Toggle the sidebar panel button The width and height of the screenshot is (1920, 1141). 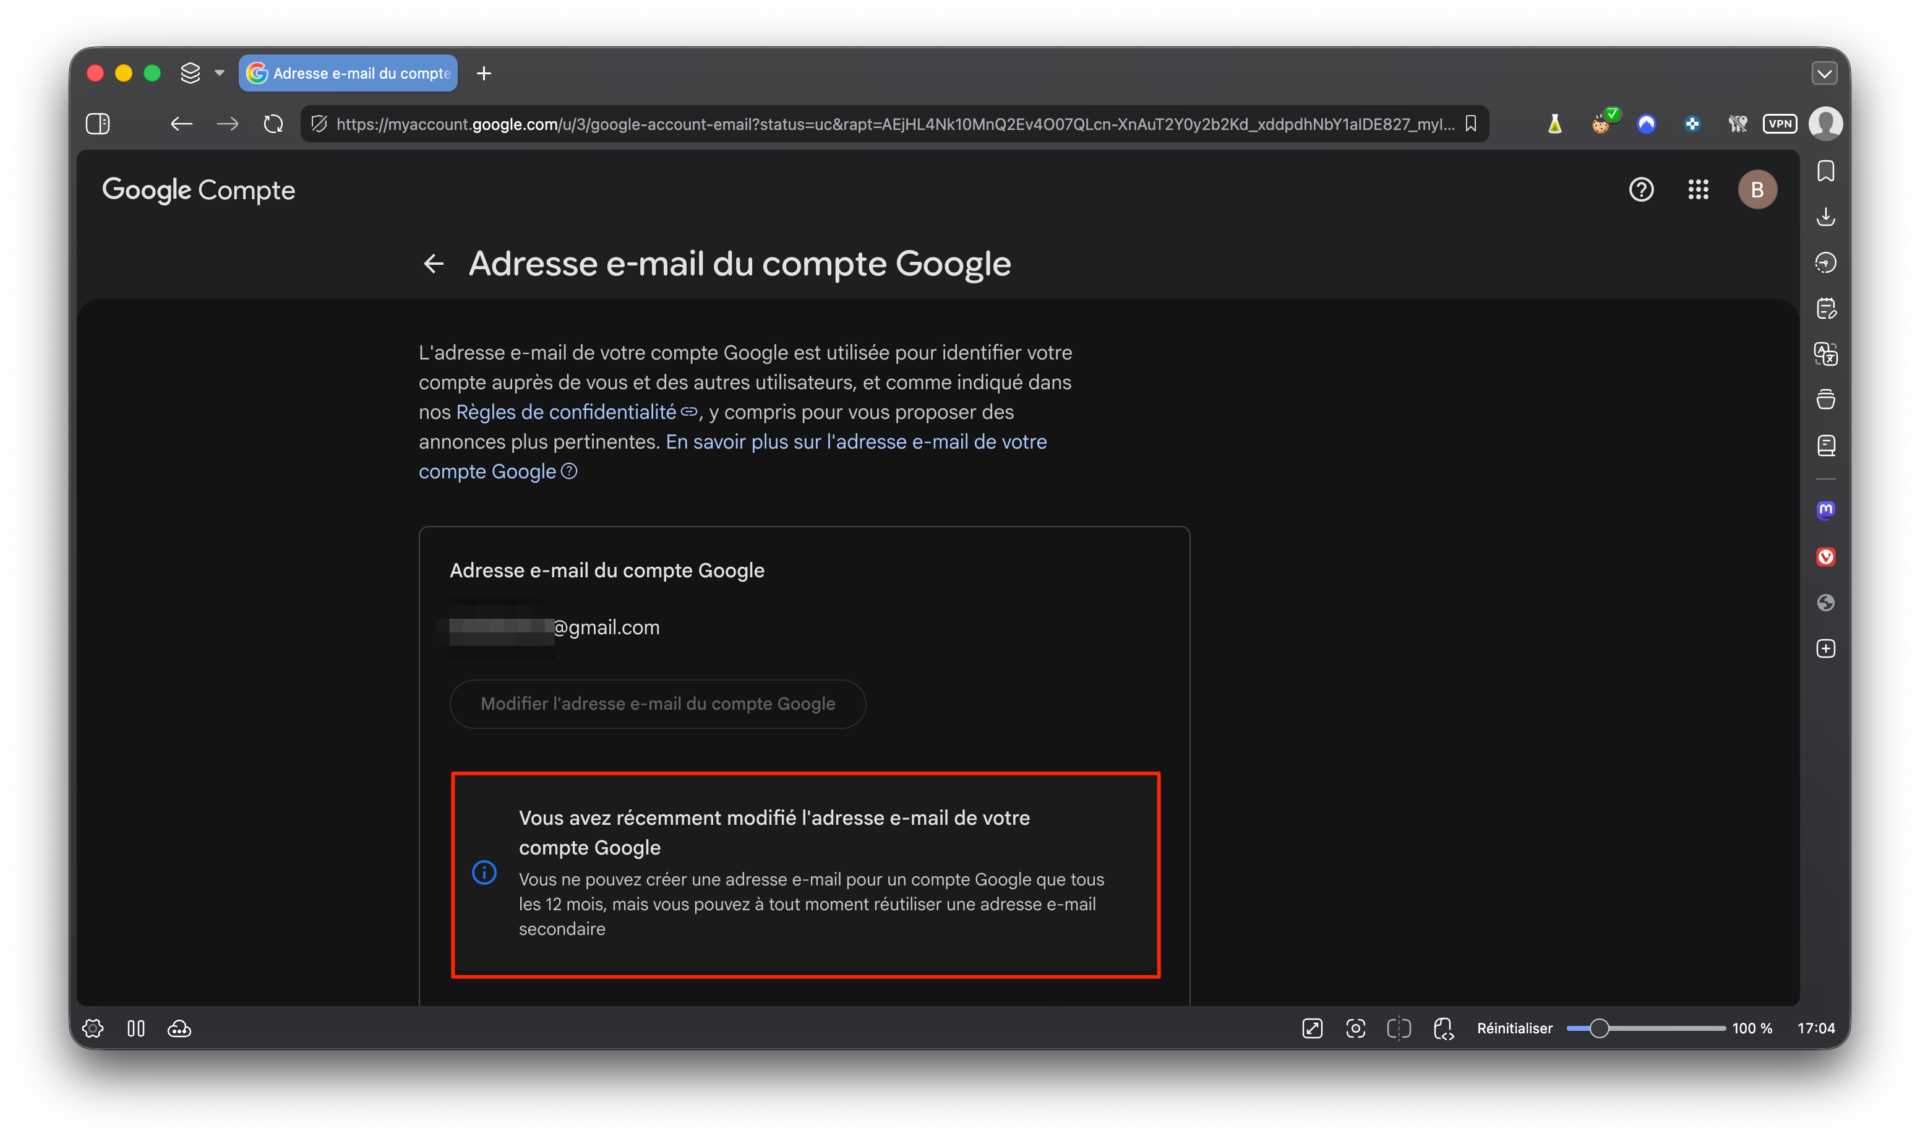(98, 124)
